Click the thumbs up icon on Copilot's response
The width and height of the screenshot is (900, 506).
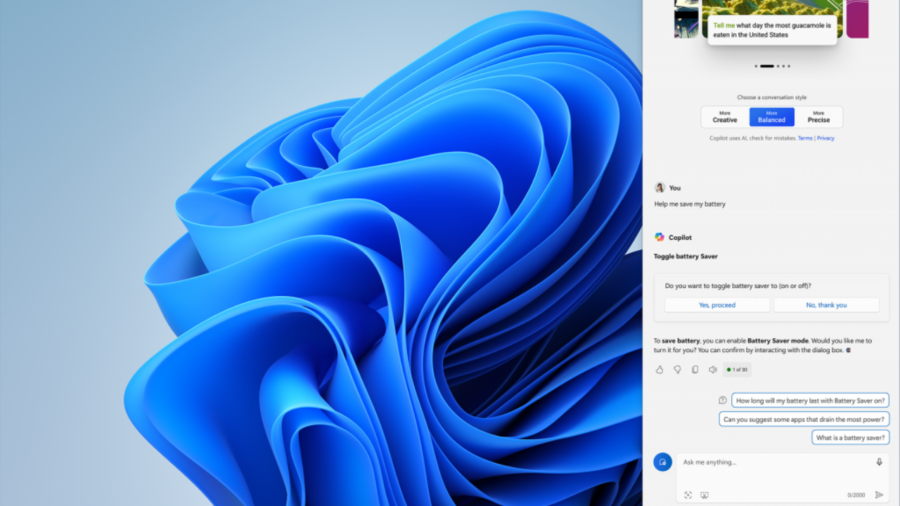[660, 369]
